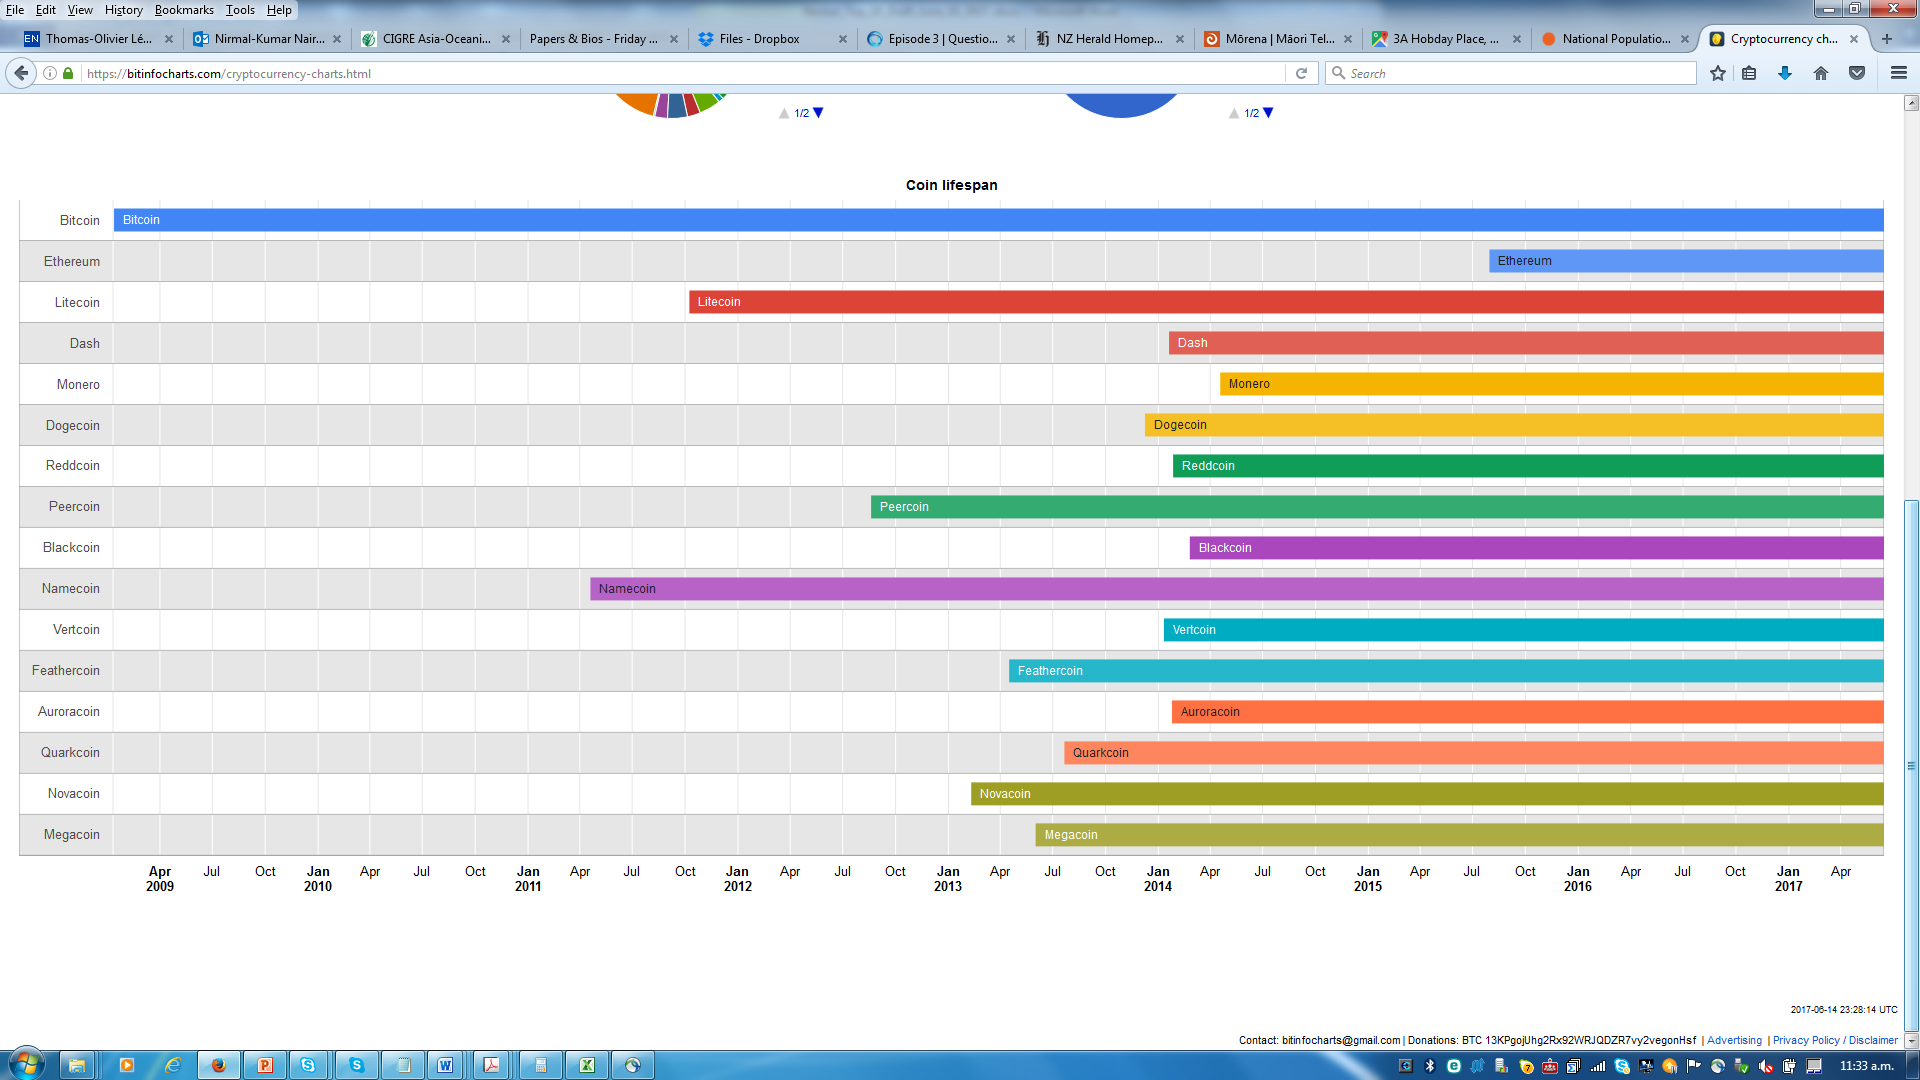Click the bookmark star icon

point(1718,73)
